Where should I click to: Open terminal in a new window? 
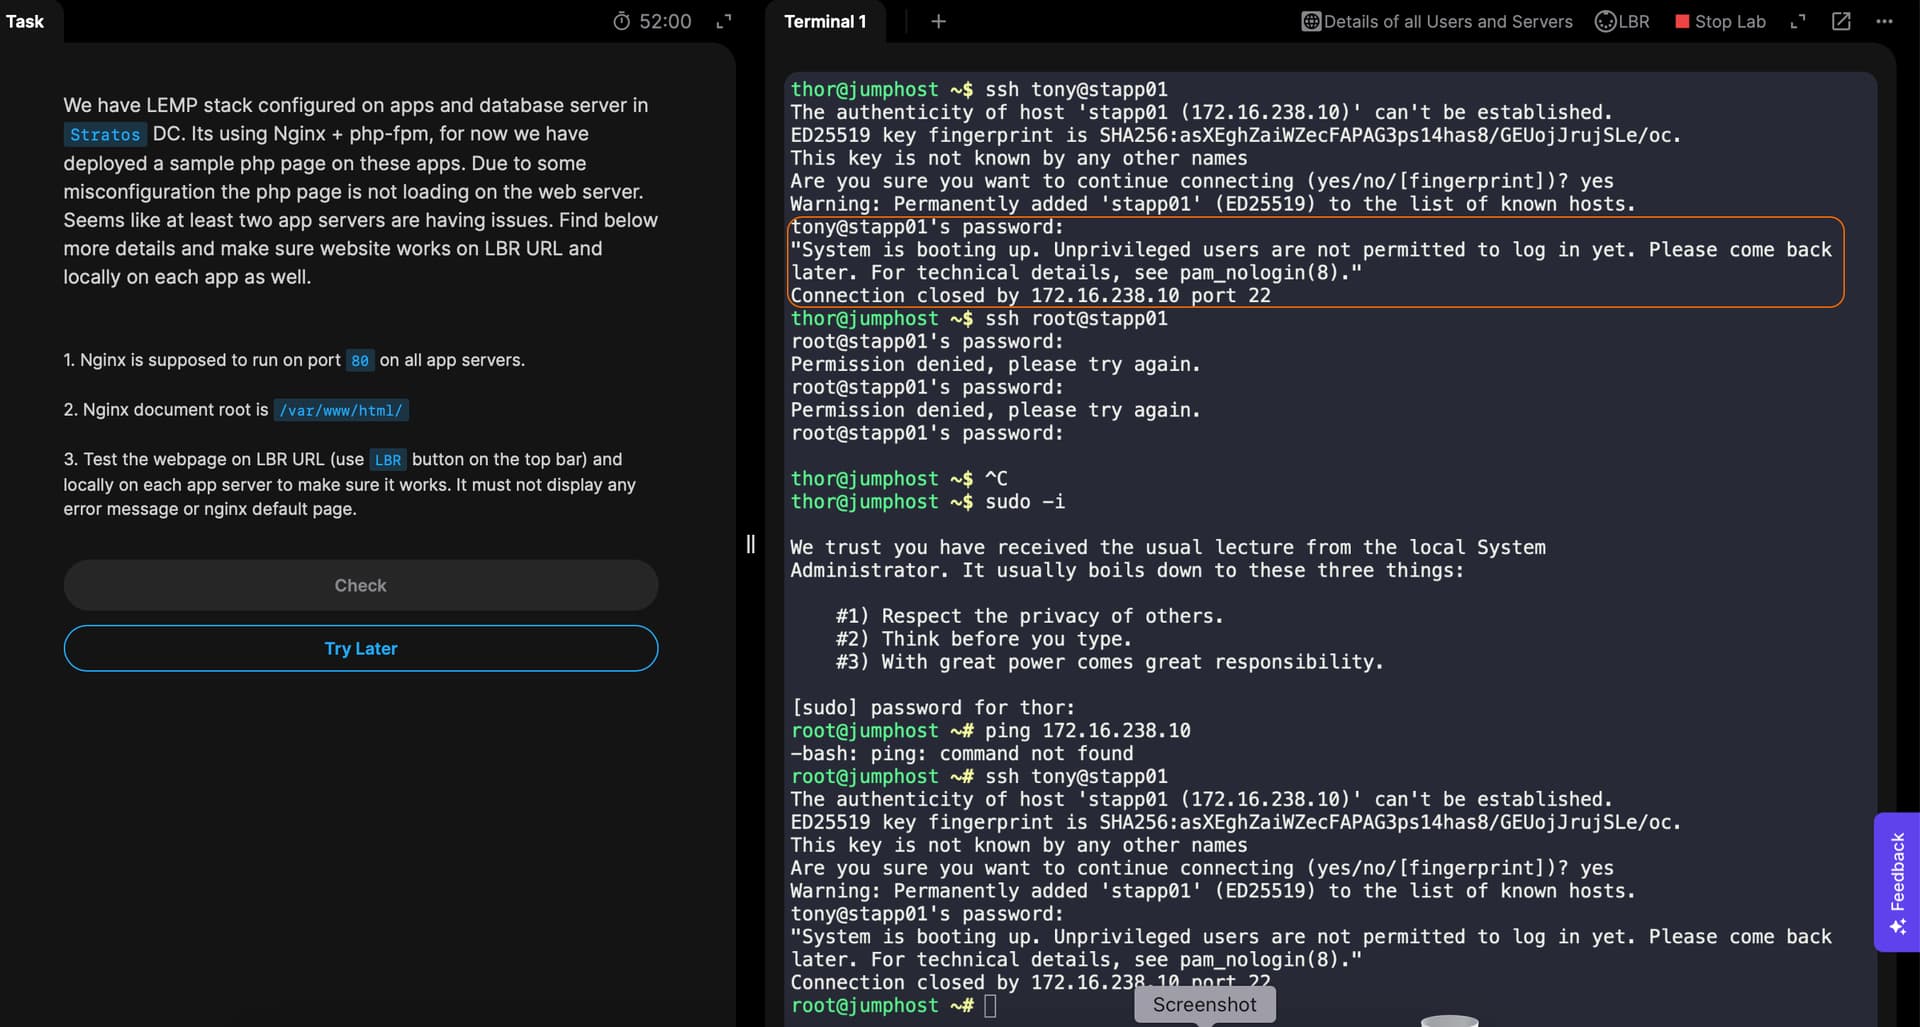pyautogui.click(x=1841, y=21)
